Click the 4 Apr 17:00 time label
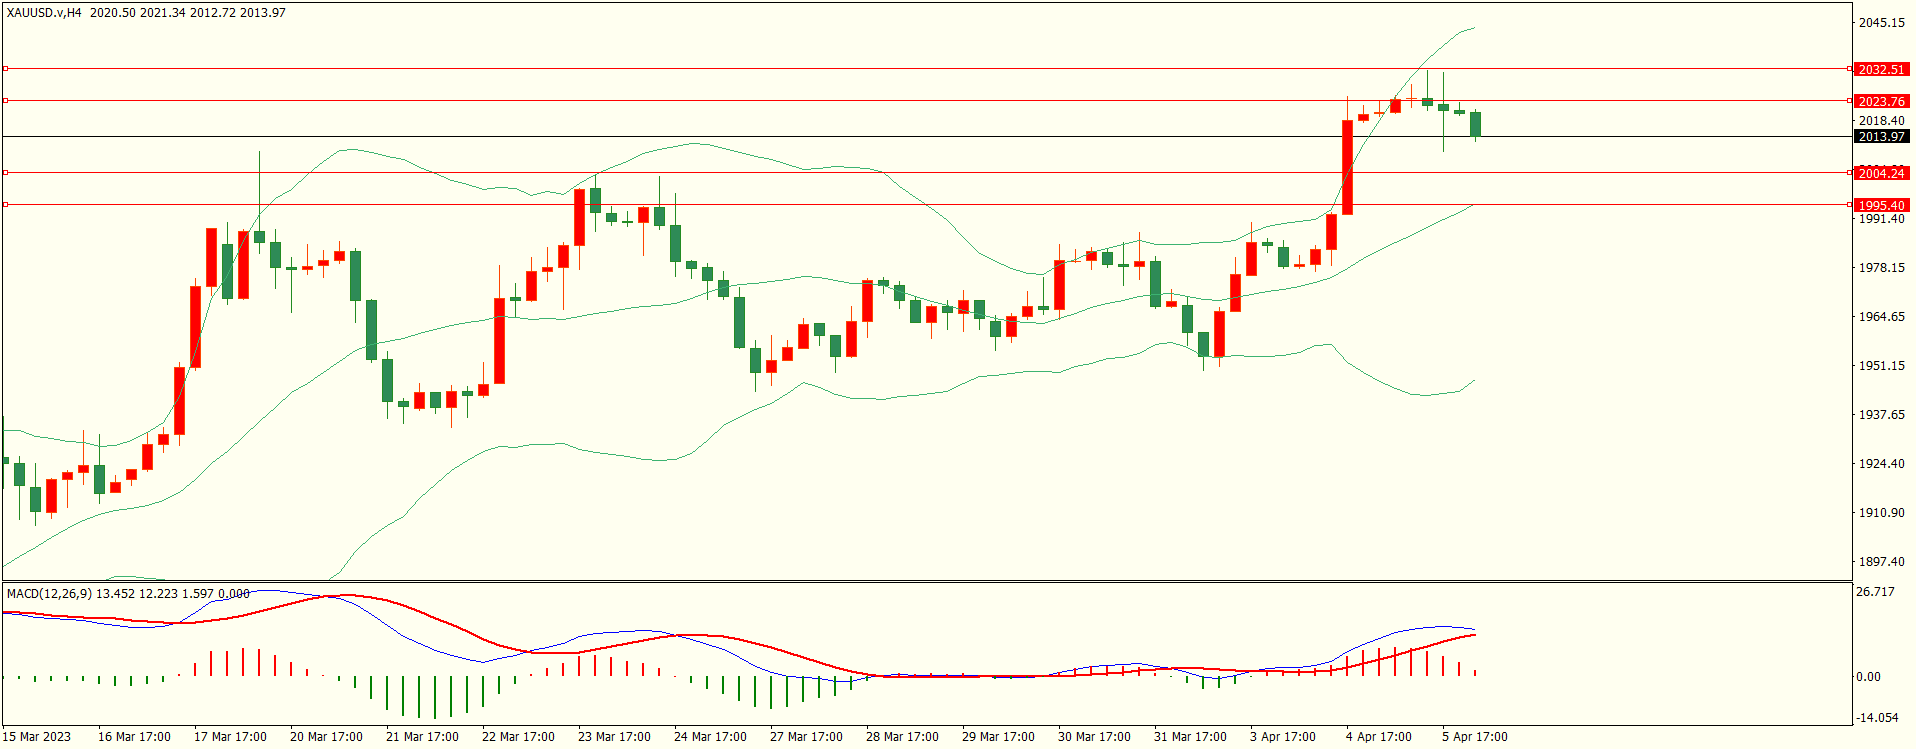Image resolution: width=1916 pixels, height=749 pixels. 1379,736
